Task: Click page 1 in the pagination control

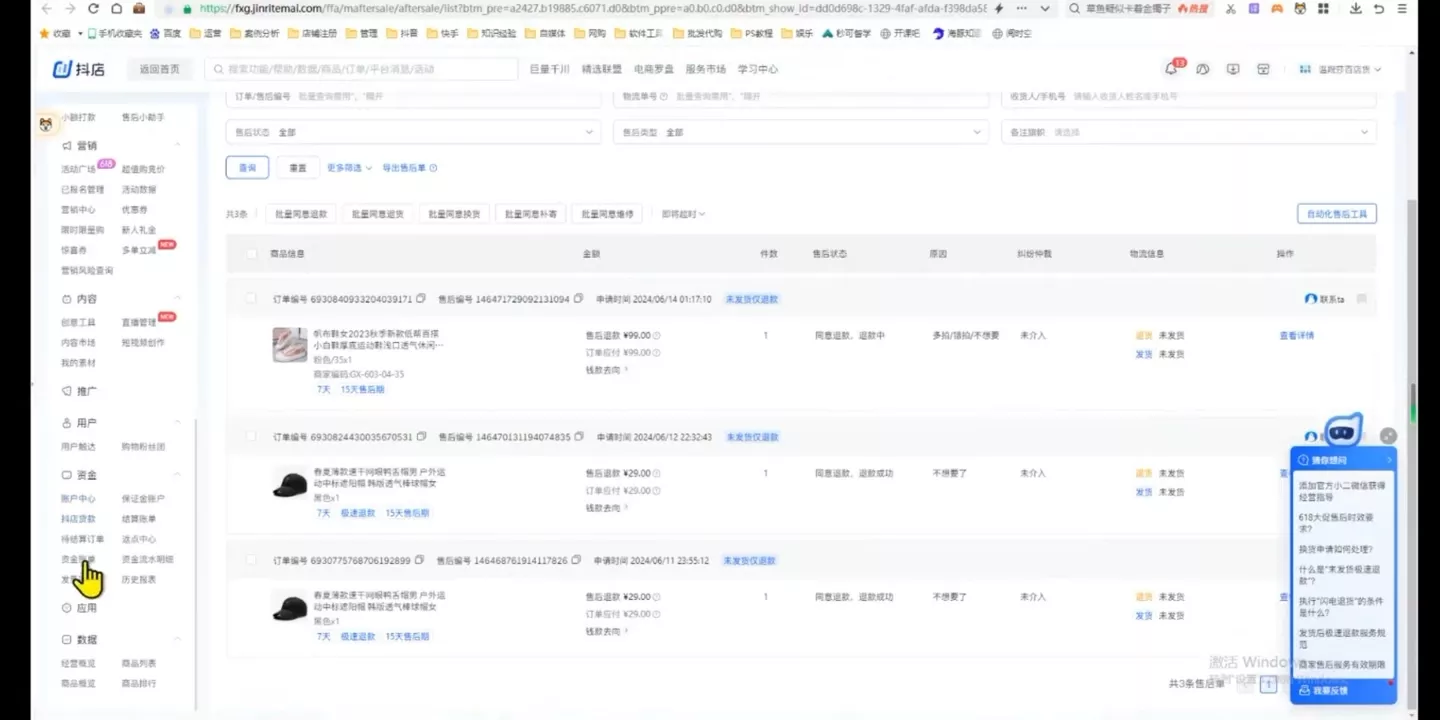Action: click(1267, 684)
